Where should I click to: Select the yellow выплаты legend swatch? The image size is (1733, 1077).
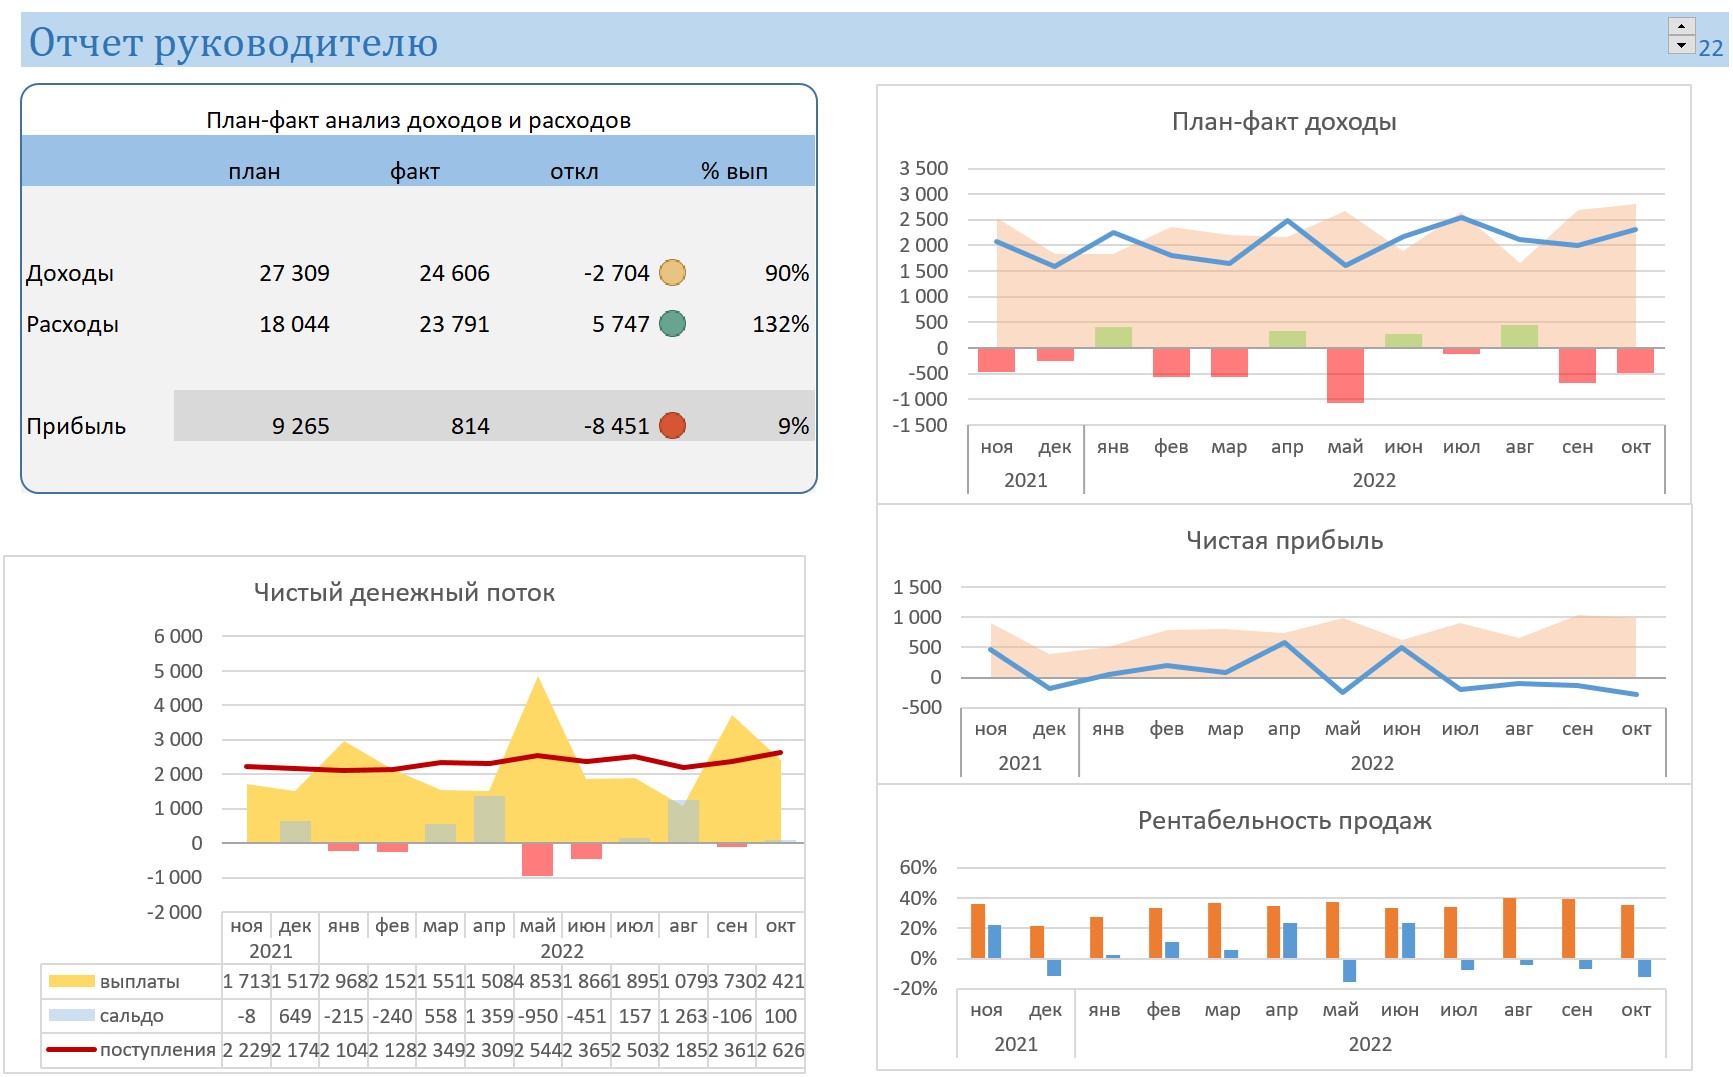pyautogui.click(x=71, y=982)
